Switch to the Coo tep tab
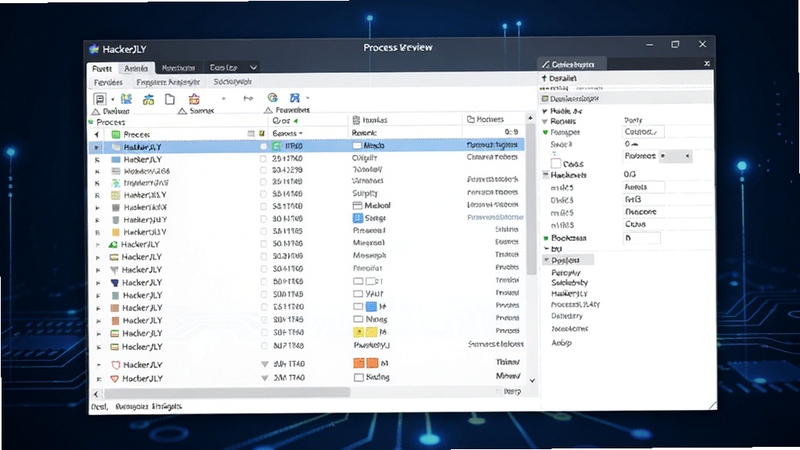The width and height of the screenshot is (800, 450). coord(223,67)
